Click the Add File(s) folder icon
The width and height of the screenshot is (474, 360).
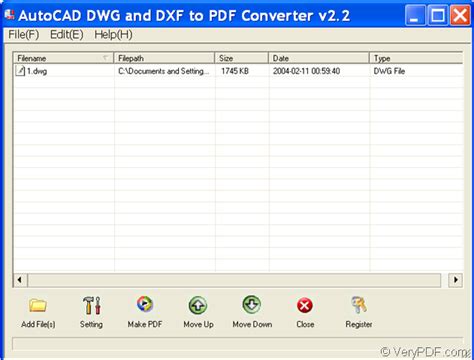(x=38, y=305)
